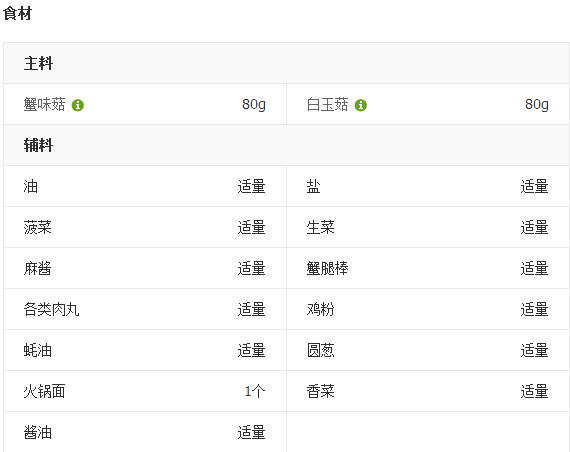Click the 各类肉丸 ingredient entry
The width and height of the screenshot is (570, 452).
[x=51, y=310]
